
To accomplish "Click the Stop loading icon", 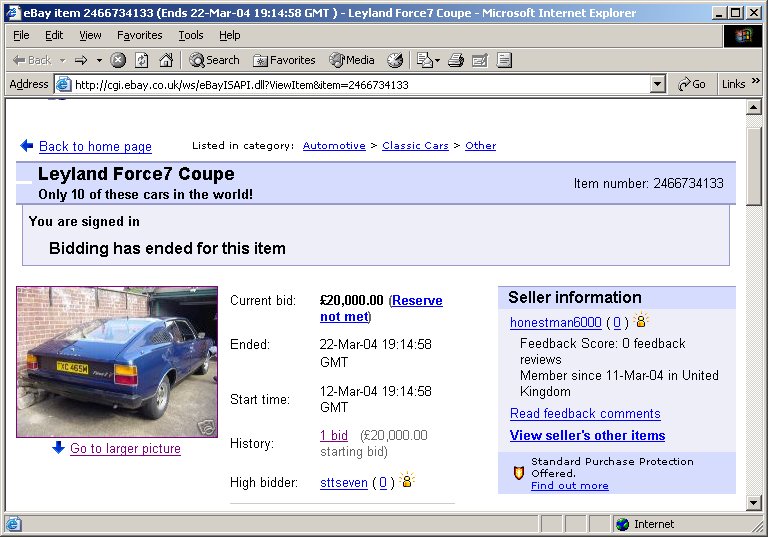I will pyautogui.click(x=118, y=60).
